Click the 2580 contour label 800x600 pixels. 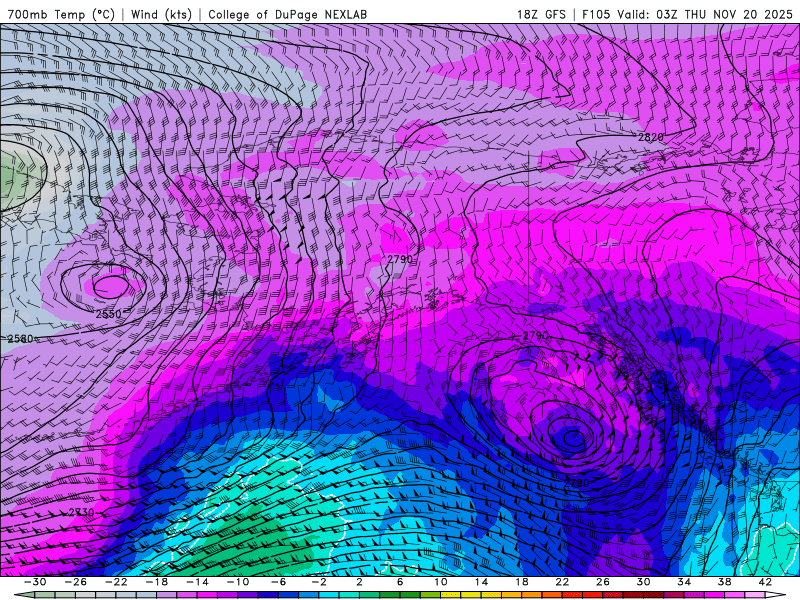tap(20, 338)
